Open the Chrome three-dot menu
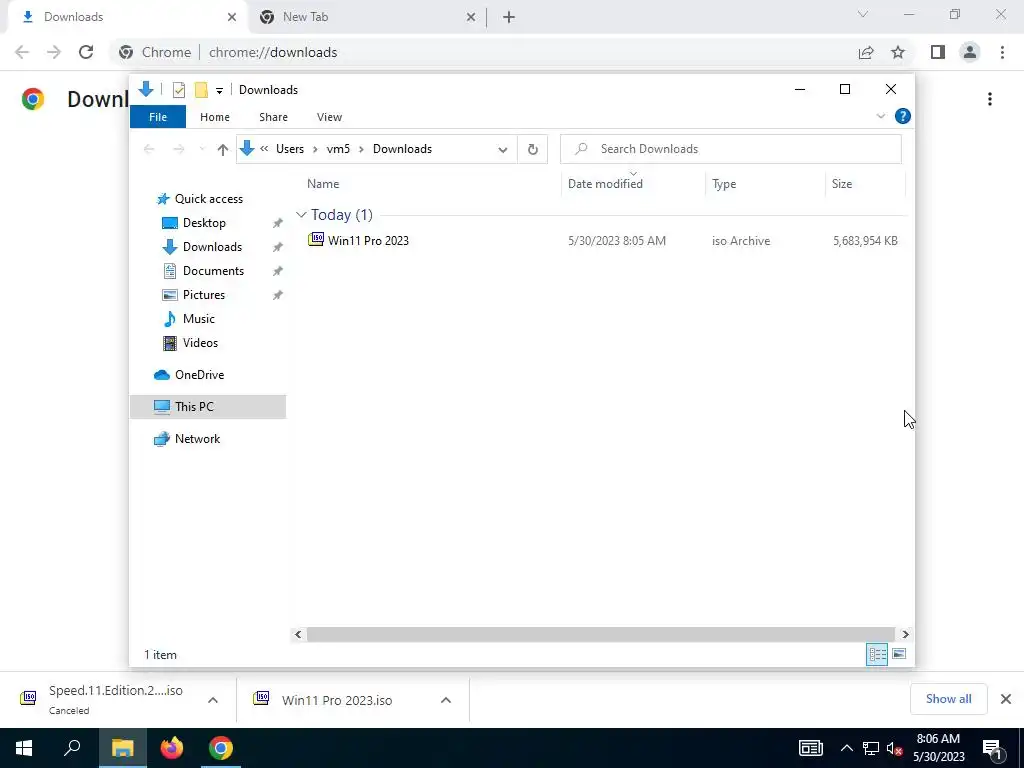Screen dimensions: 1024x768 pos(1002,52)
